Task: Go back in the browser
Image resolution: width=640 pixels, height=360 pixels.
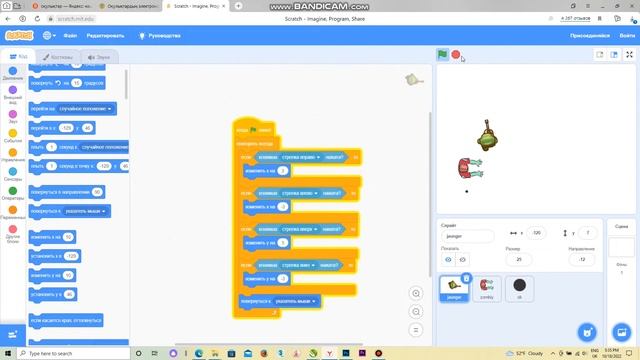Action: click(x=8, y=19)
